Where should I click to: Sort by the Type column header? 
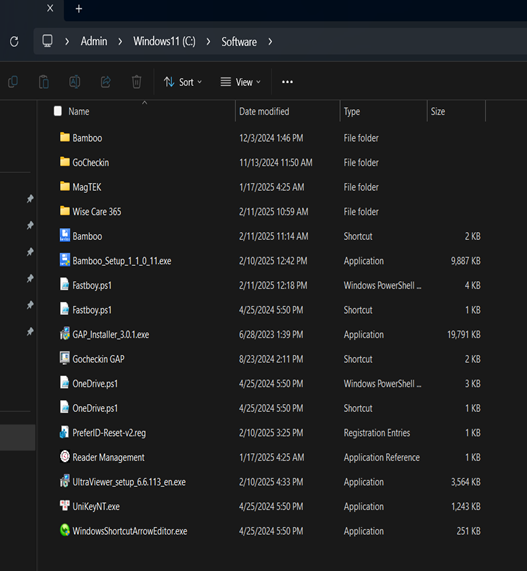click(352, 111)
